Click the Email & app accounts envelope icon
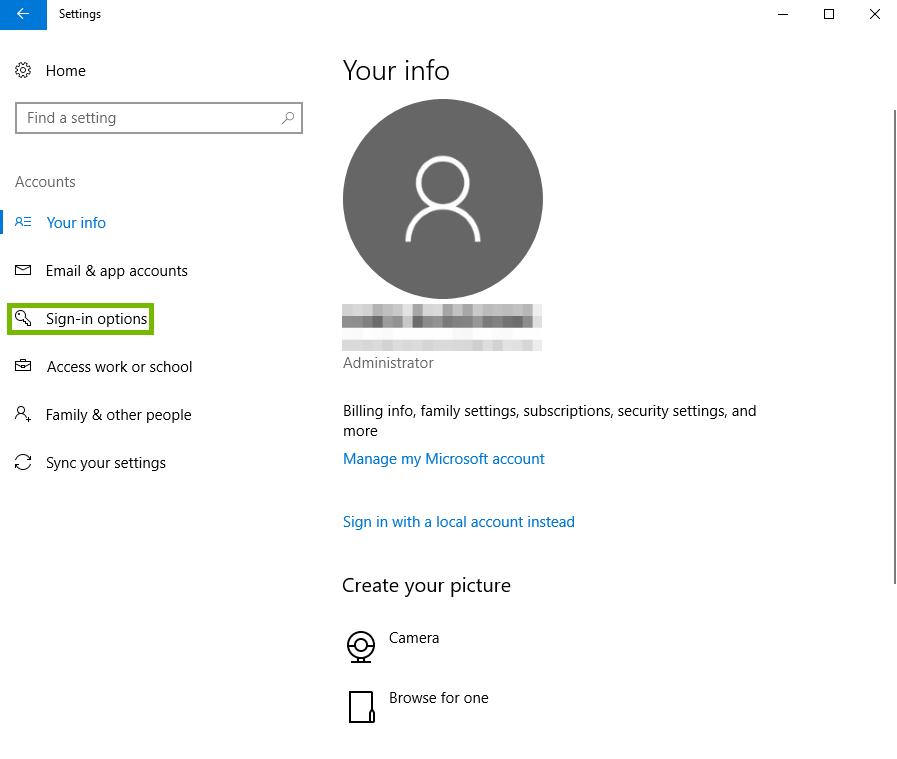 23,270
